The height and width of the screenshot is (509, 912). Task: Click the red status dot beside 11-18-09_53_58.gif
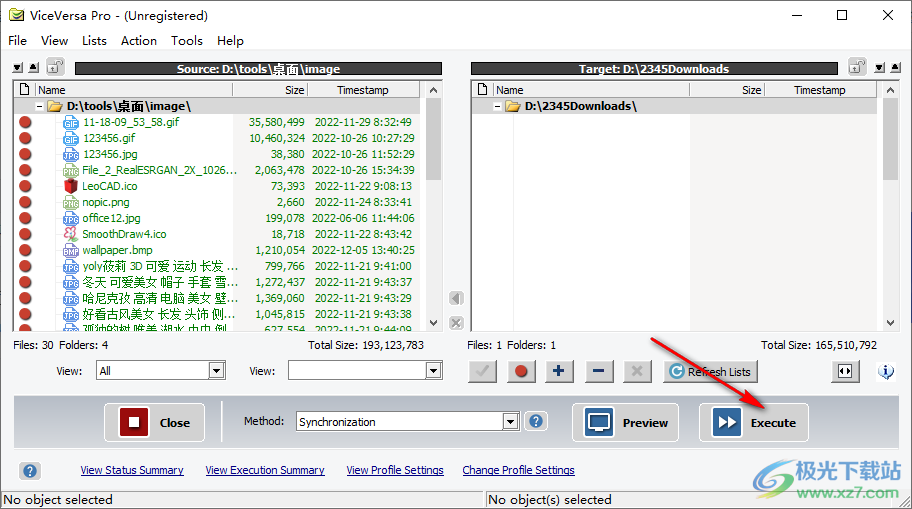click(x=25, y=122)
